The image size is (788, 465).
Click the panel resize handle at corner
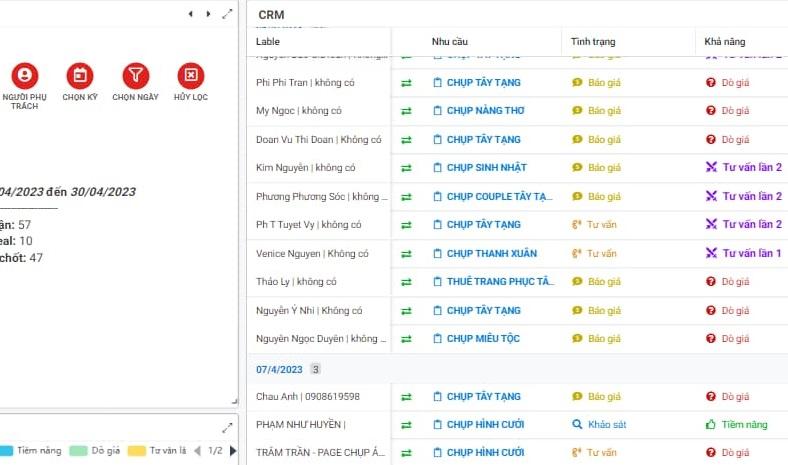[234, 401]
